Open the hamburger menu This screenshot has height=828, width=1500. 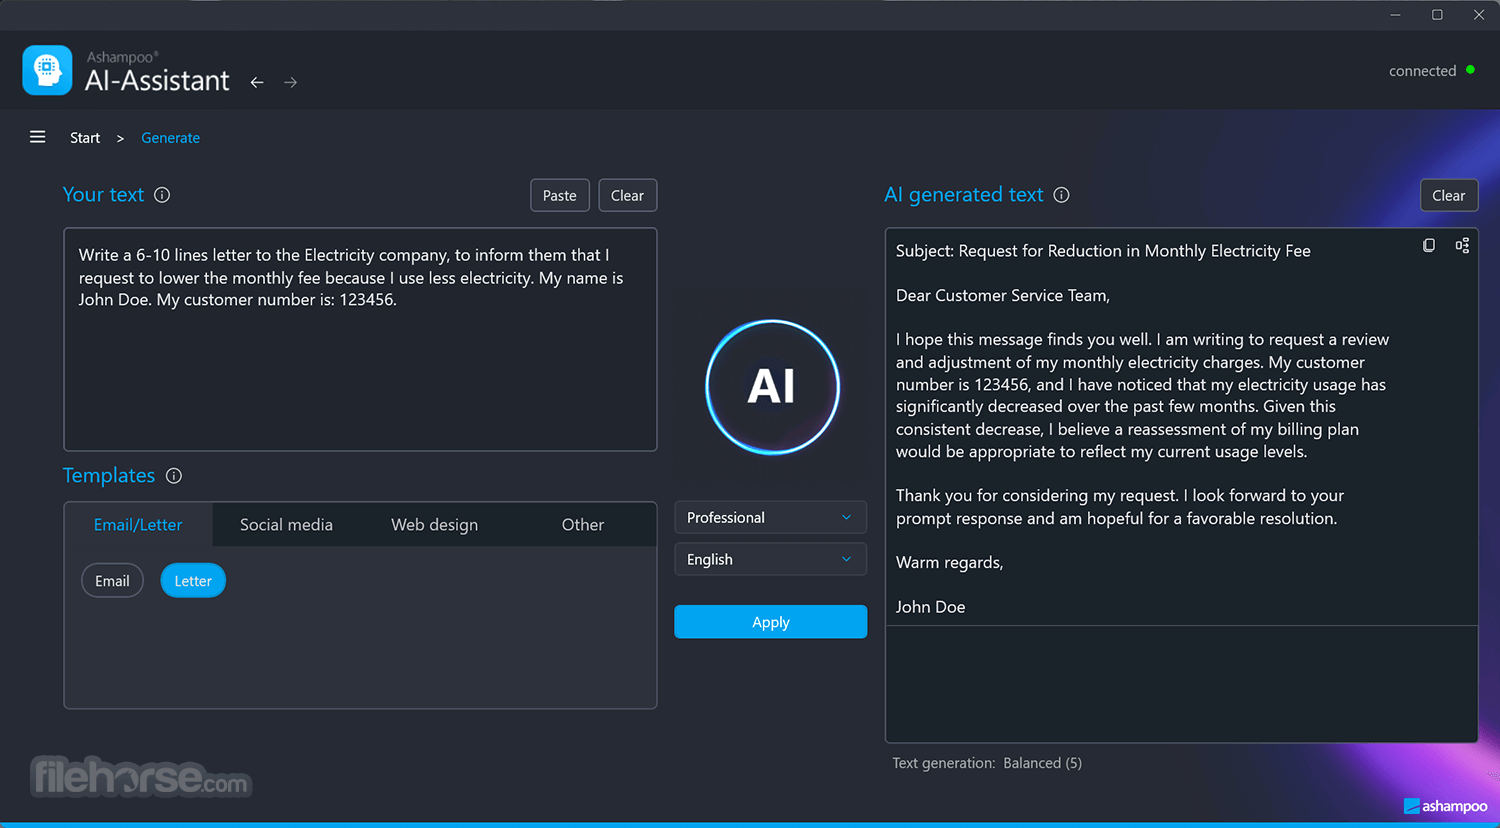click(38, 137)
